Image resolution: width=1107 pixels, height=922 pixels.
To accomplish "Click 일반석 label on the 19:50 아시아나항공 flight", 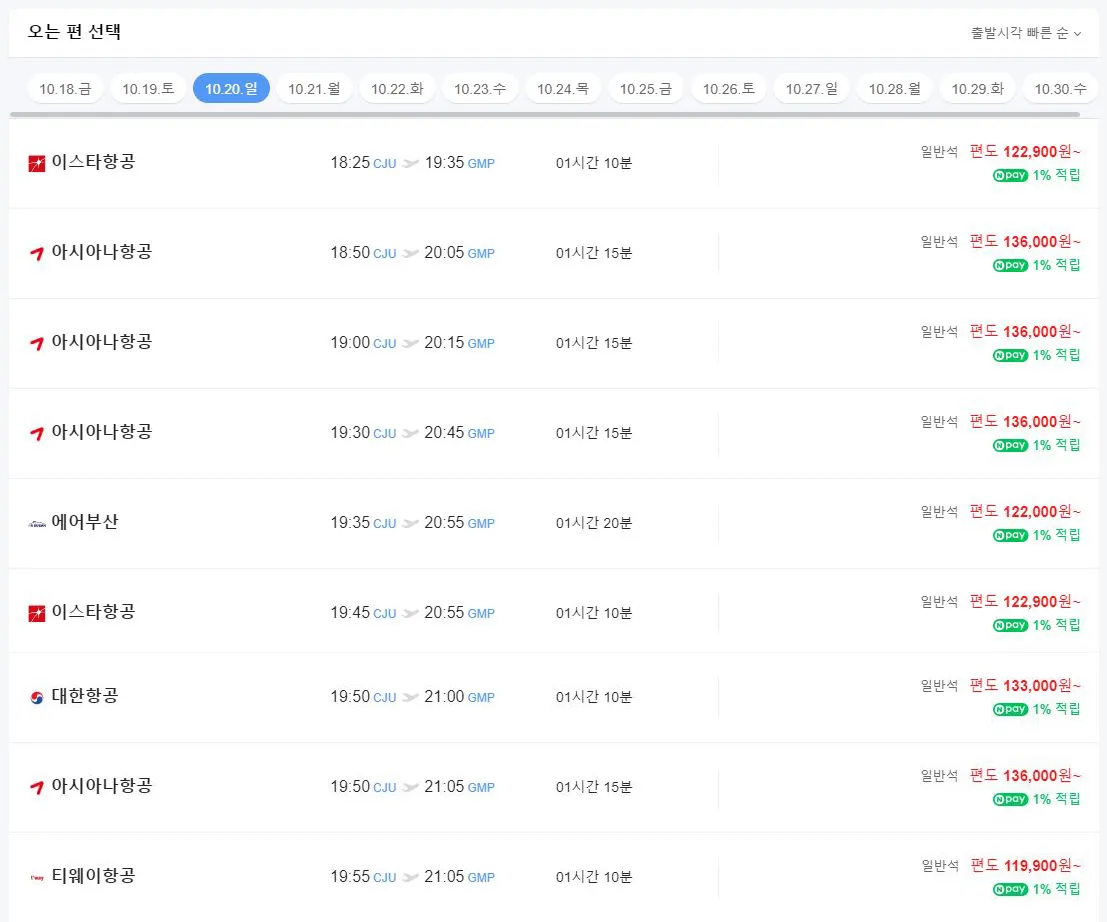I will tap(939, 775).
